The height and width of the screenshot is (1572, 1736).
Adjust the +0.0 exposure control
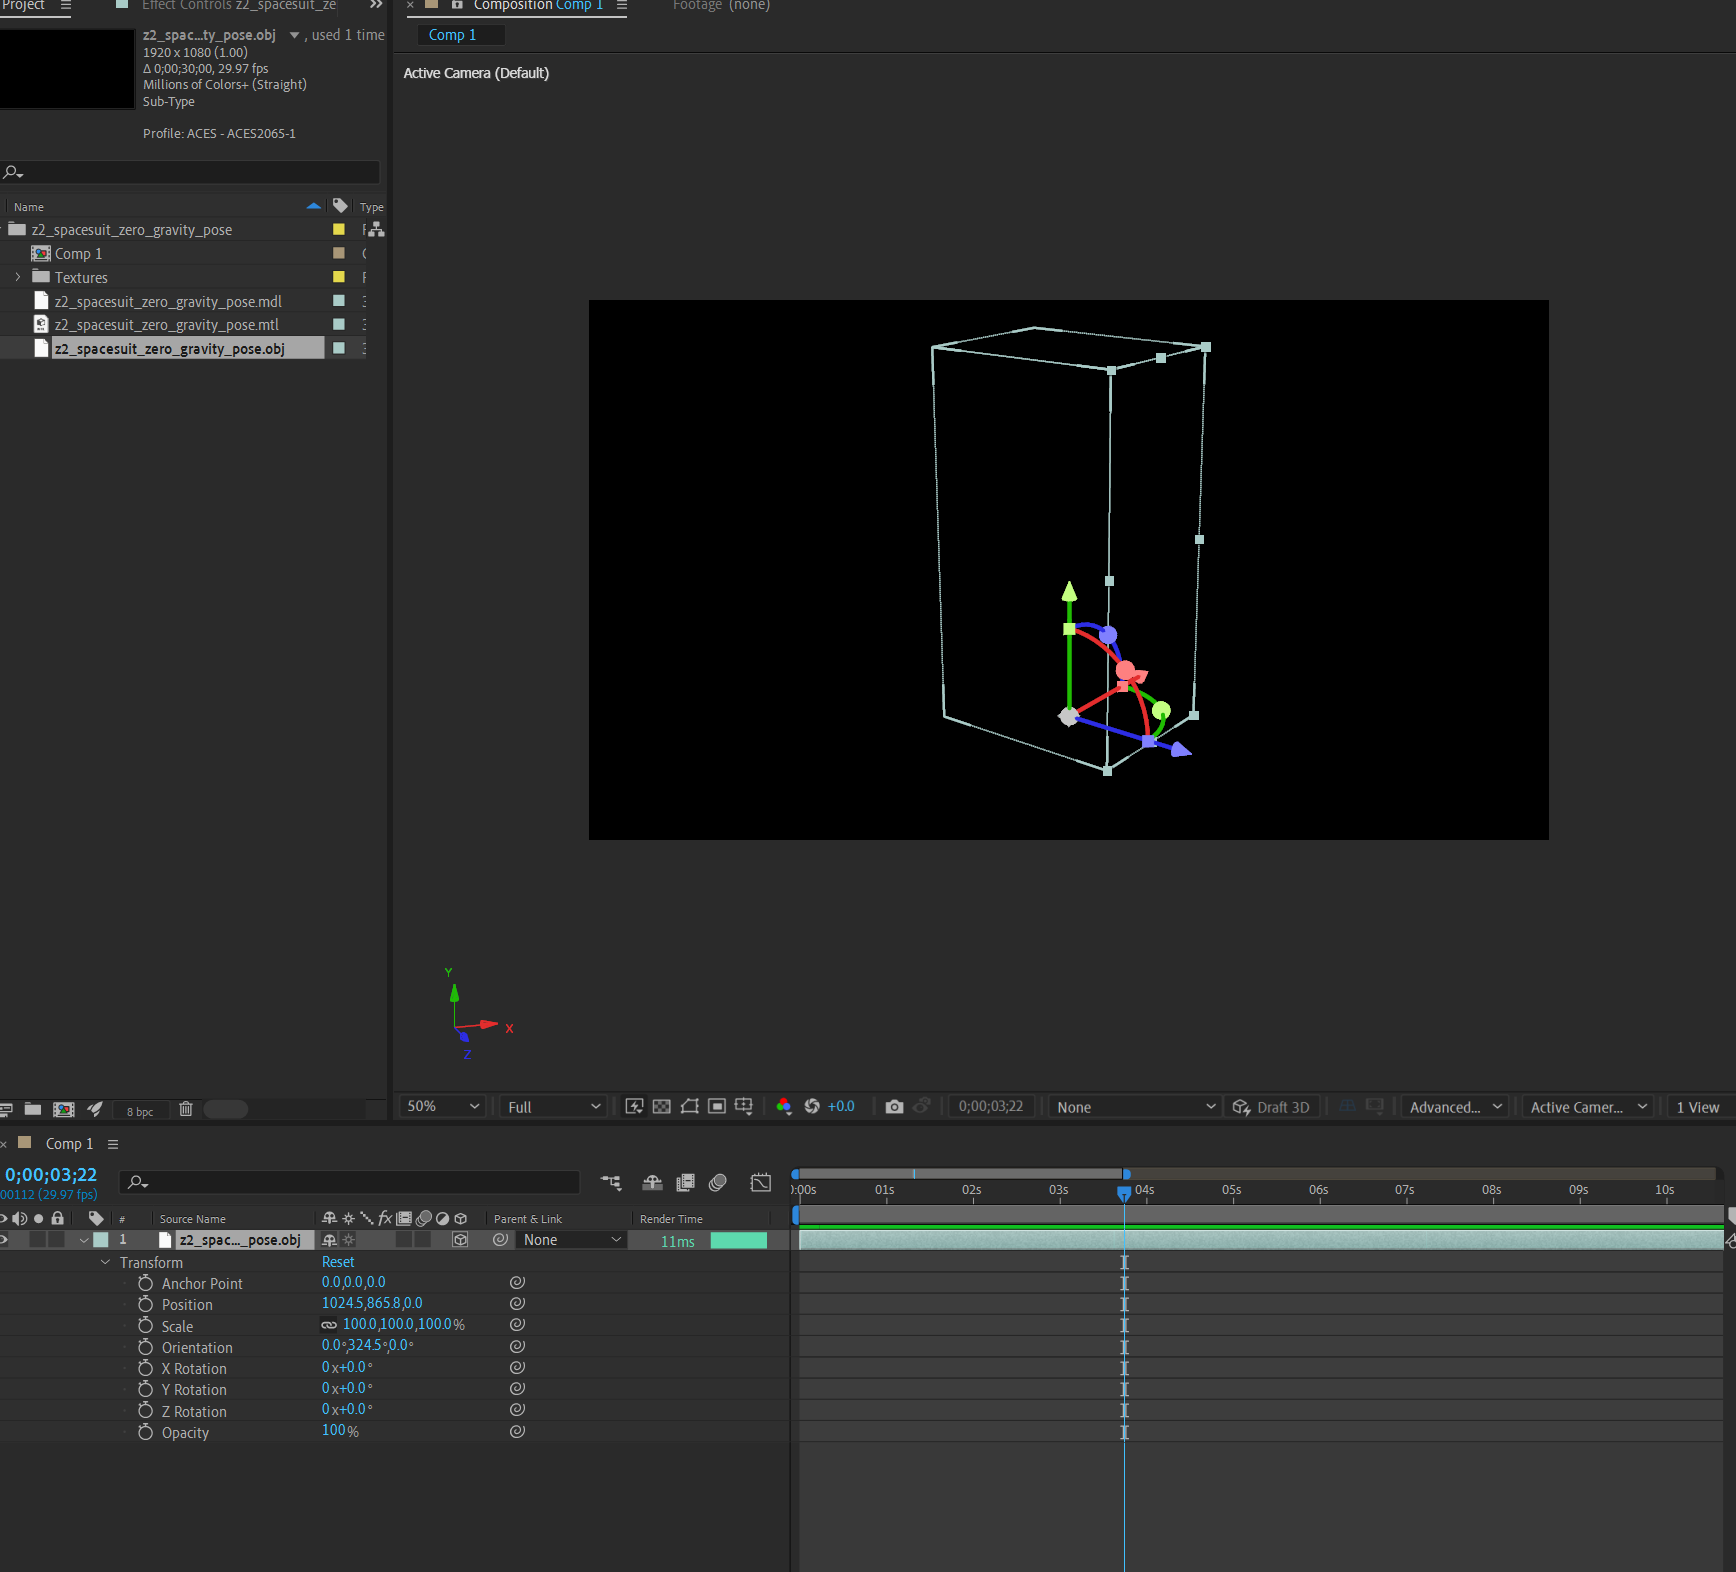pyautogui.click(x=840, y=1106)
